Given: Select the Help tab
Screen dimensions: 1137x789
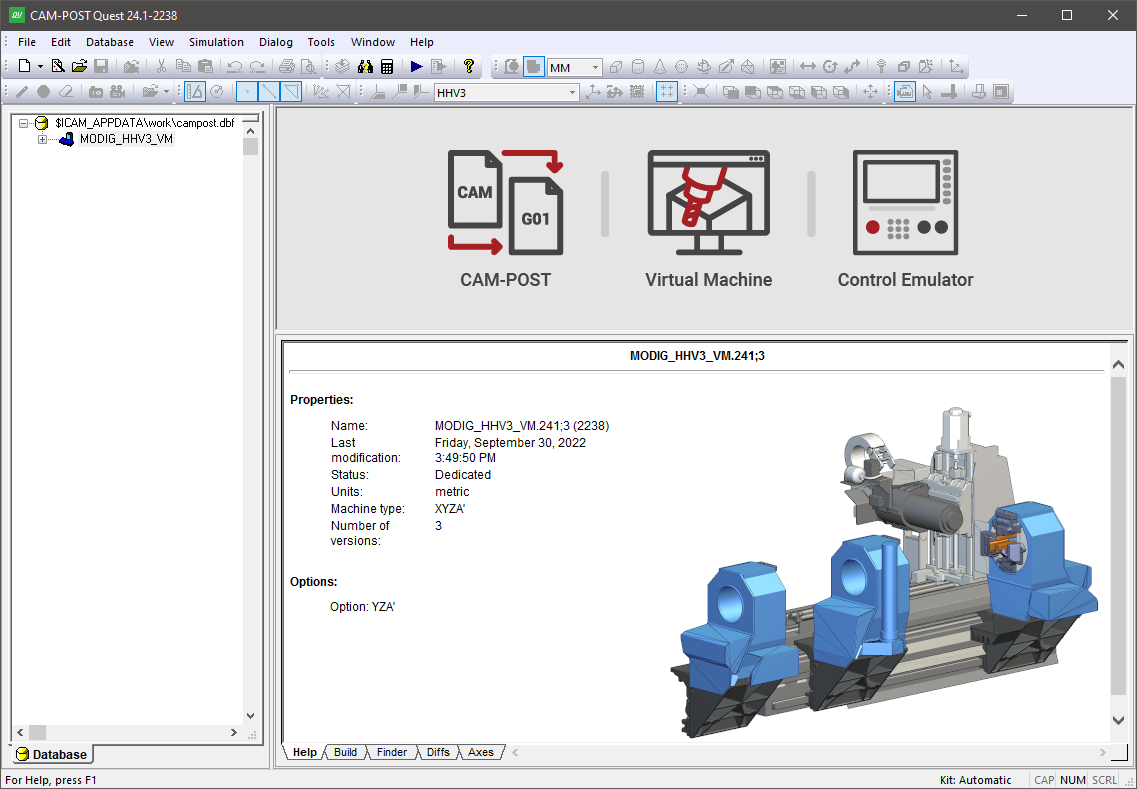Looking at the screenshot, I should (x=305, y=752).
